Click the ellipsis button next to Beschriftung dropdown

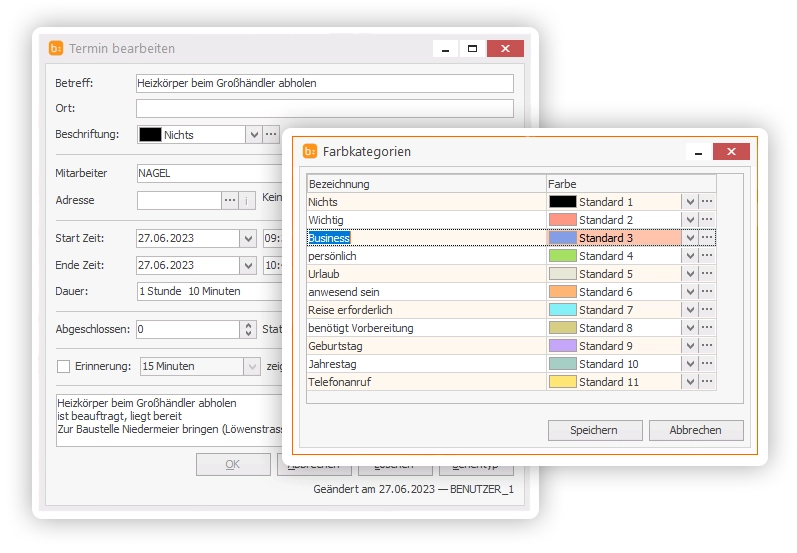point(271,134)
